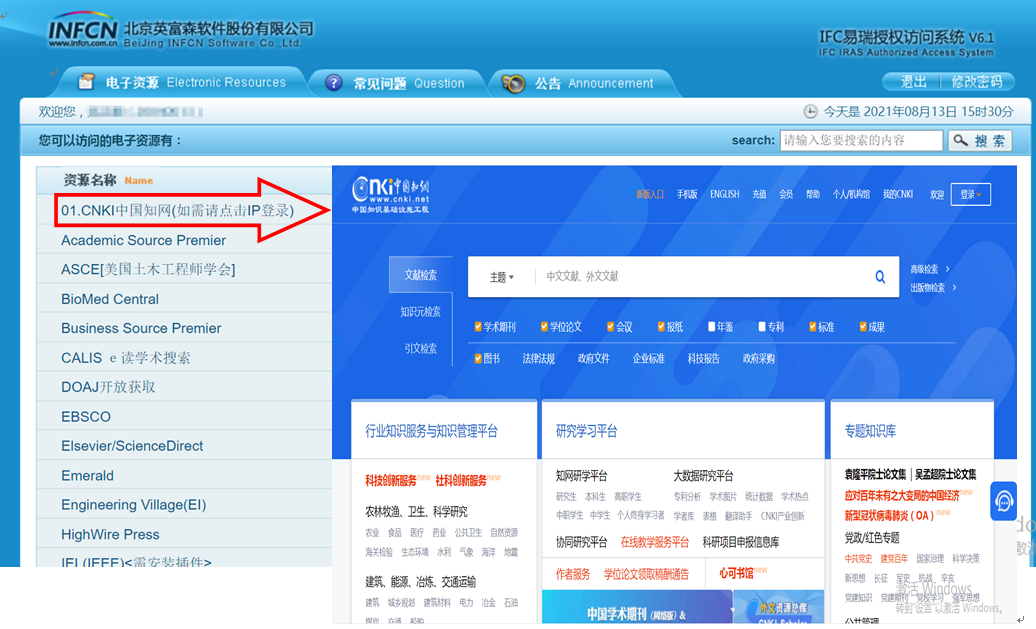This screenshot has width=1036, height=629.
Task: Click the CNKI 中国知网 logo
Action: [x=391, y=194]
